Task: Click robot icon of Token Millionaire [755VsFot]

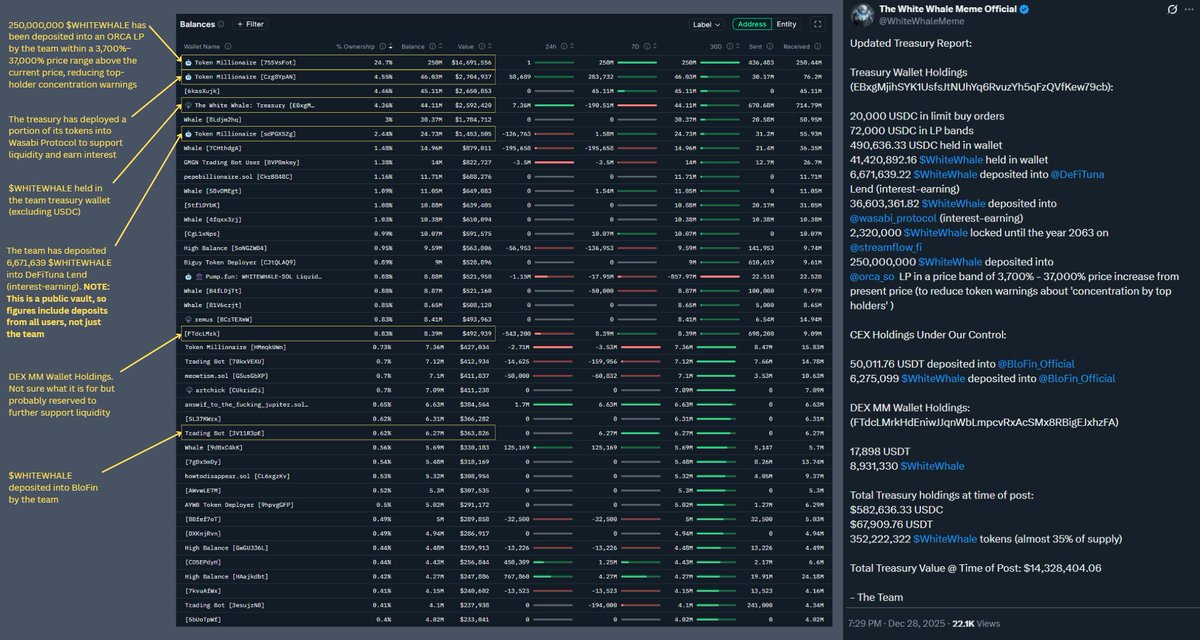Action: [188, 62]
